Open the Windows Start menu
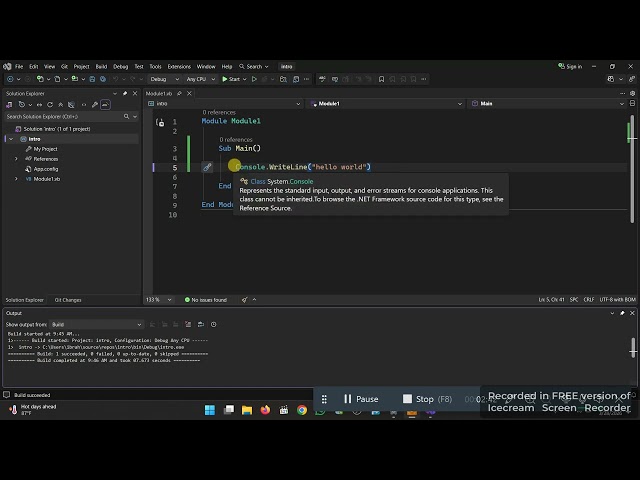 [210, 410]
